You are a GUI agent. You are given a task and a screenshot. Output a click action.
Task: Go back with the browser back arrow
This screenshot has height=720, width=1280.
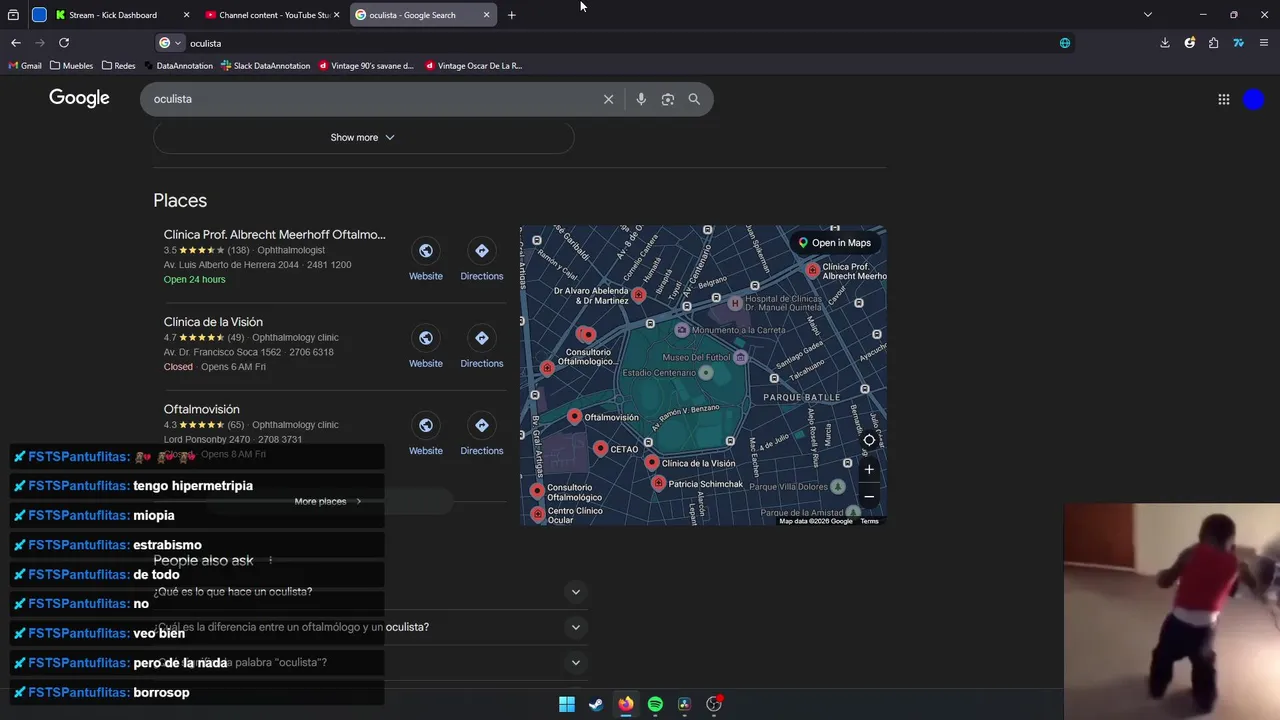point(16,43)
